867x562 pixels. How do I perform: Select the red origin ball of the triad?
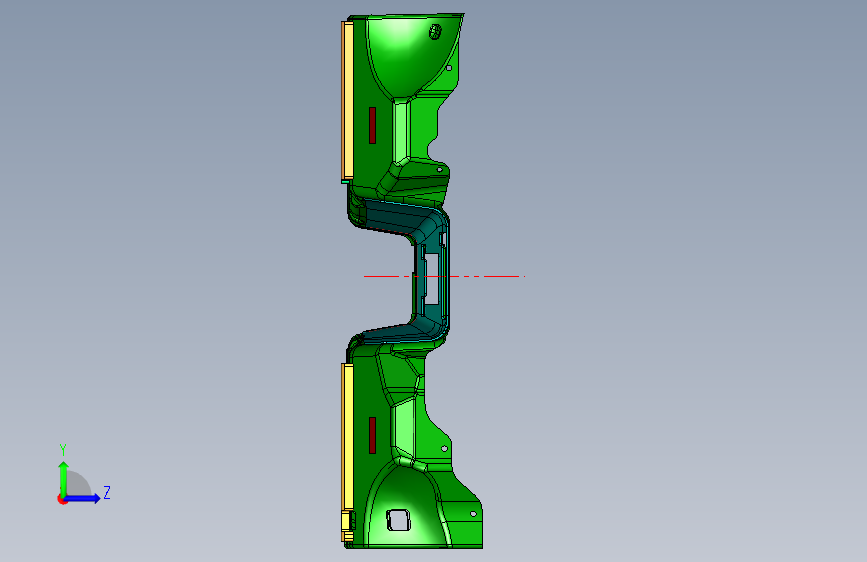(x=61, y=499)
